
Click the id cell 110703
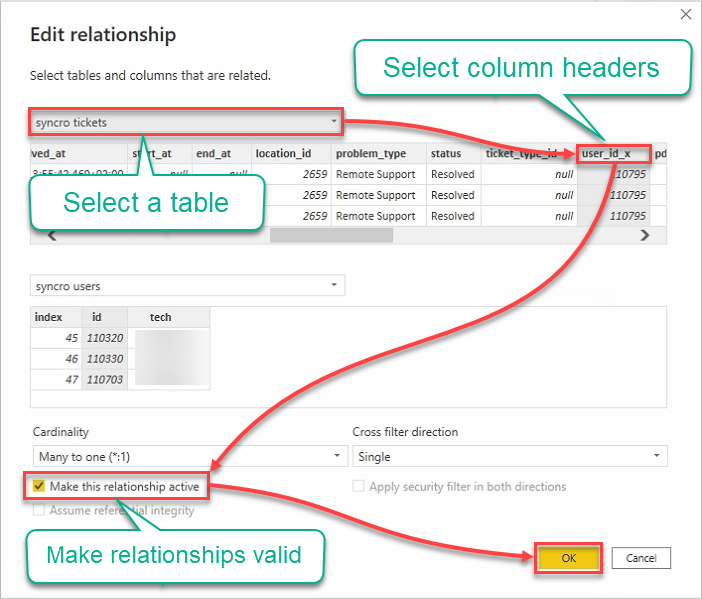[x=104, y=380]
